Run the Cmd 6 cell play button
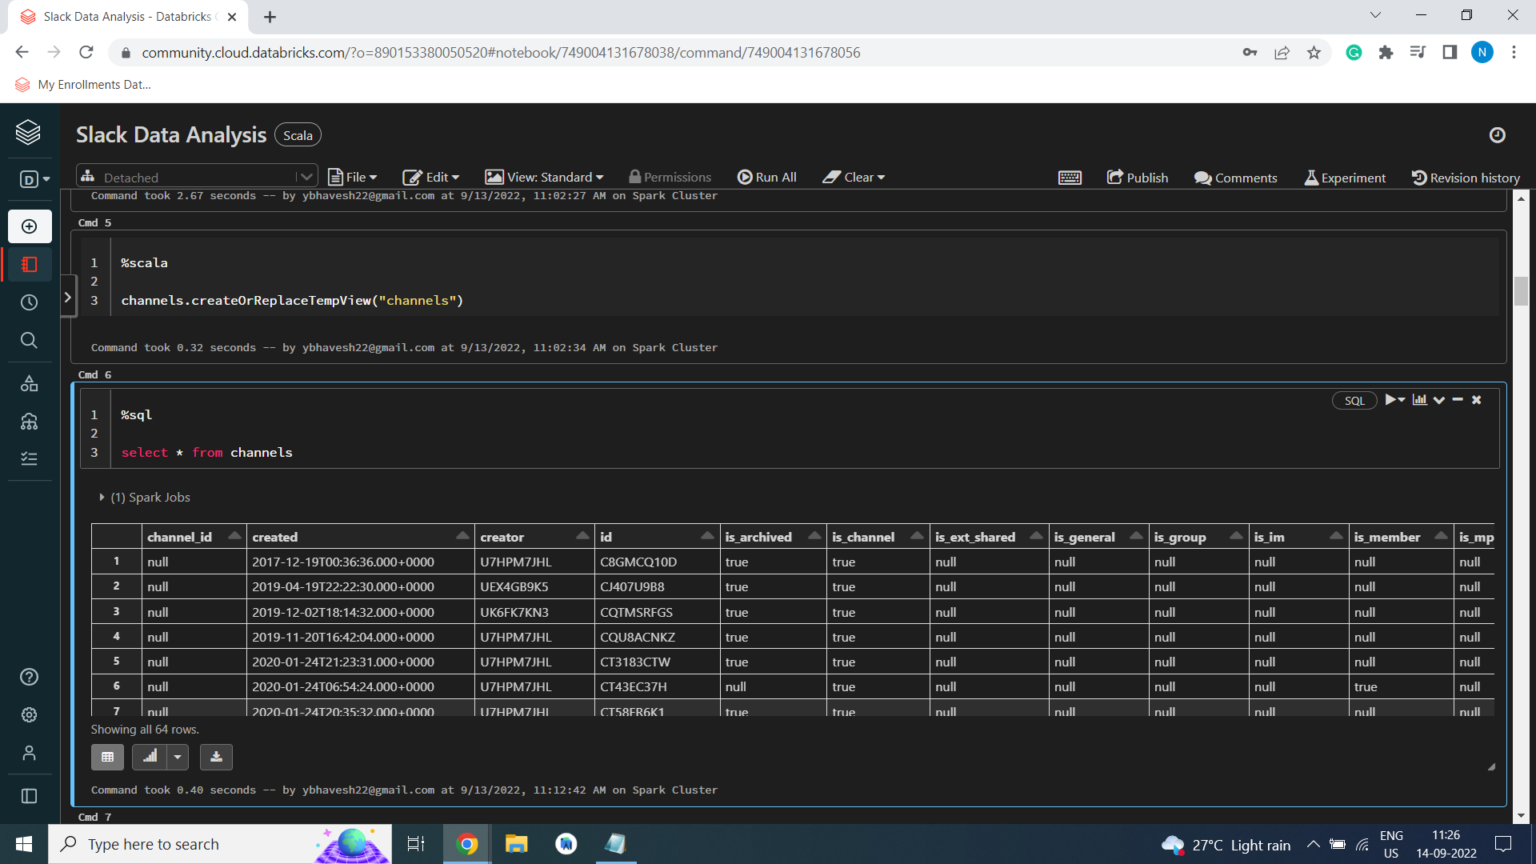 click(x=1391, y=400)
